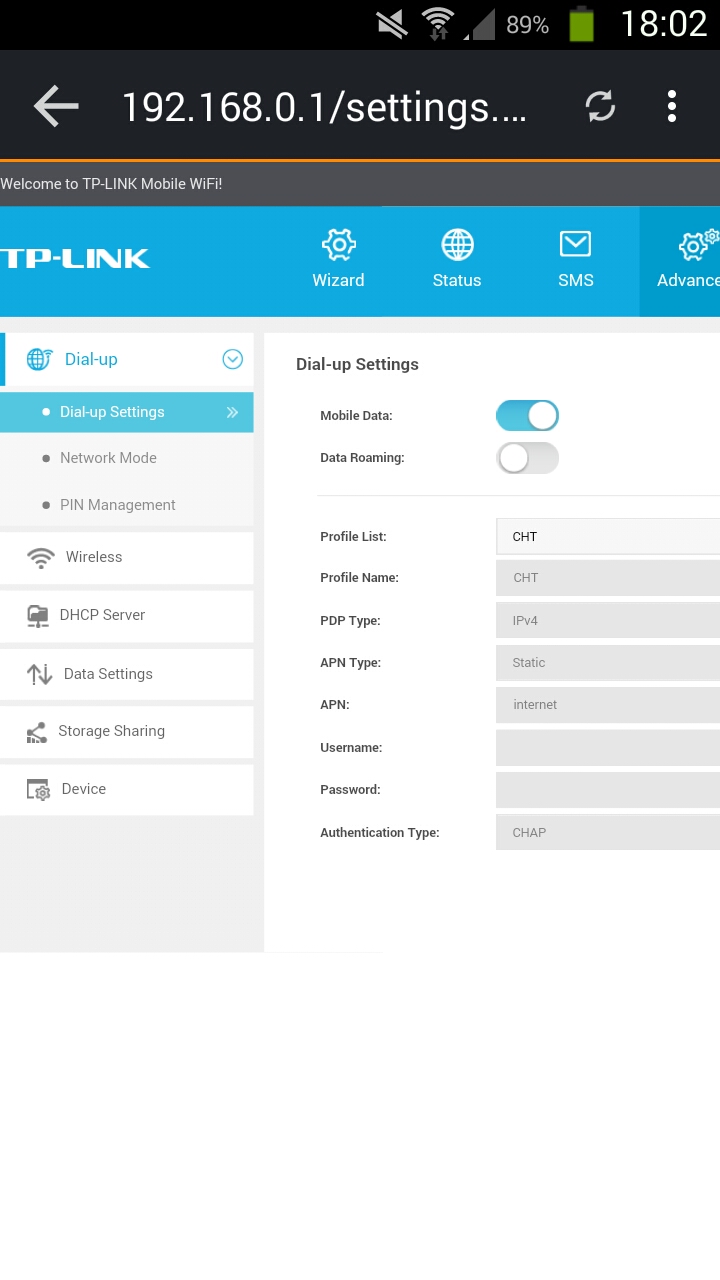Open the Advanced tab
The width and height of the screenshot is (720, 1280).
(x=680, y=261)
